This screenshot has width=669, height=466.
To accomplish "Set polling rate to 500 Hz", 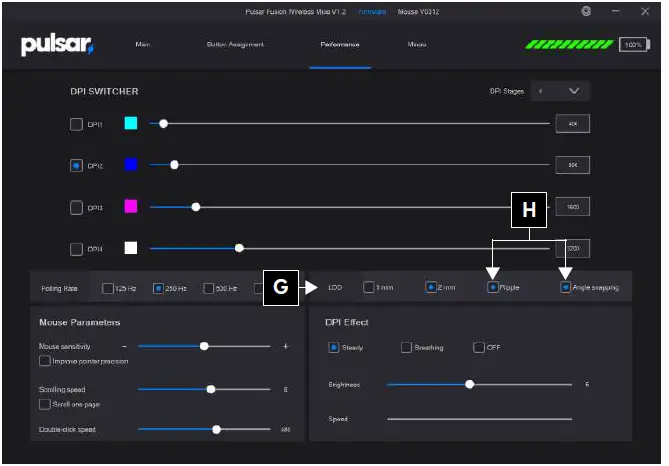I will (208, 288).
